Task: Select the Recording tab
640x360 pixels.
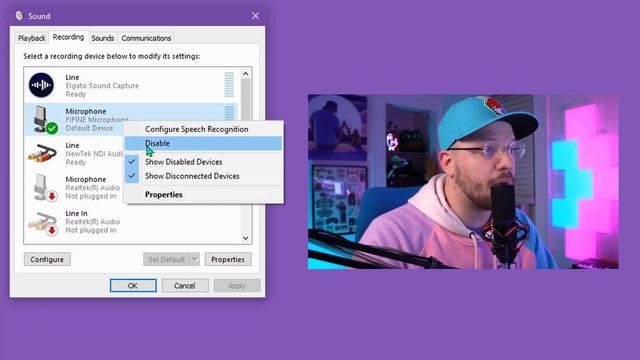Action: pyautogui.click(x=68, y=37)
